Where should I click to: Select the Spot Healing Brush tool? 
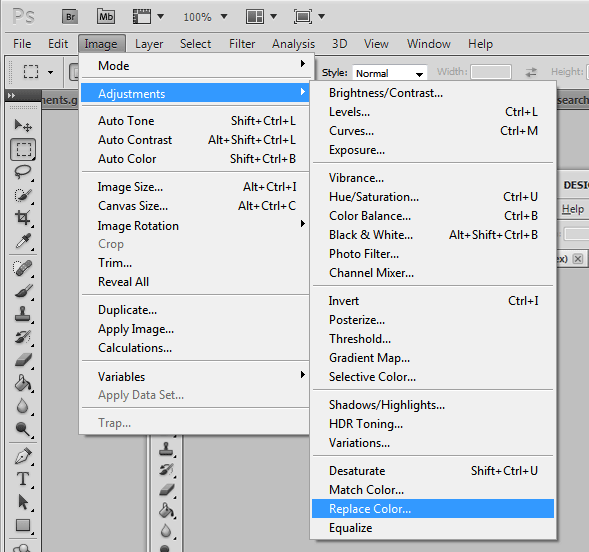23,268
